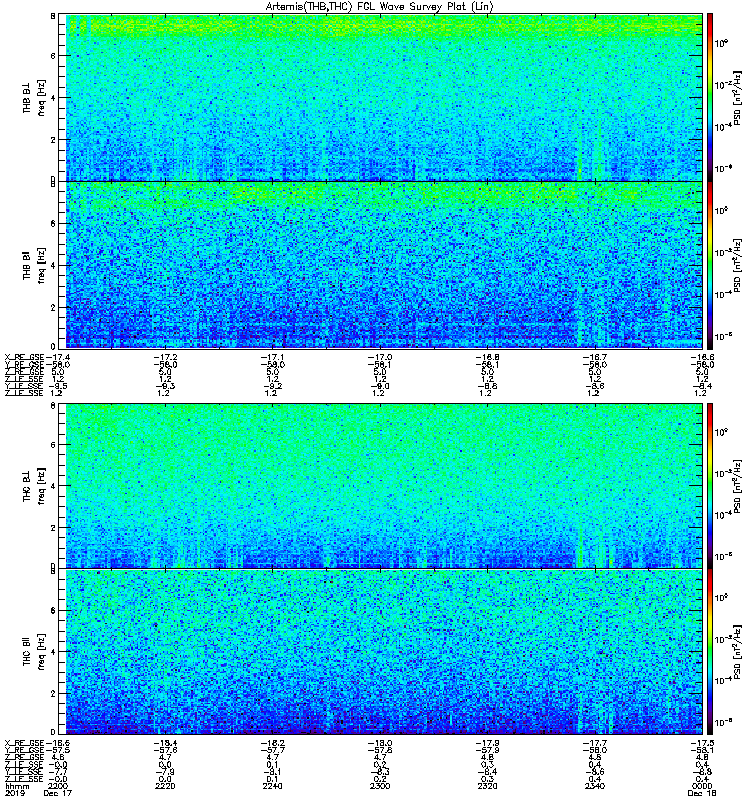Select the THC B⊥ freq [Hz] axis label

pyautogui.click(x=34, y=486)
